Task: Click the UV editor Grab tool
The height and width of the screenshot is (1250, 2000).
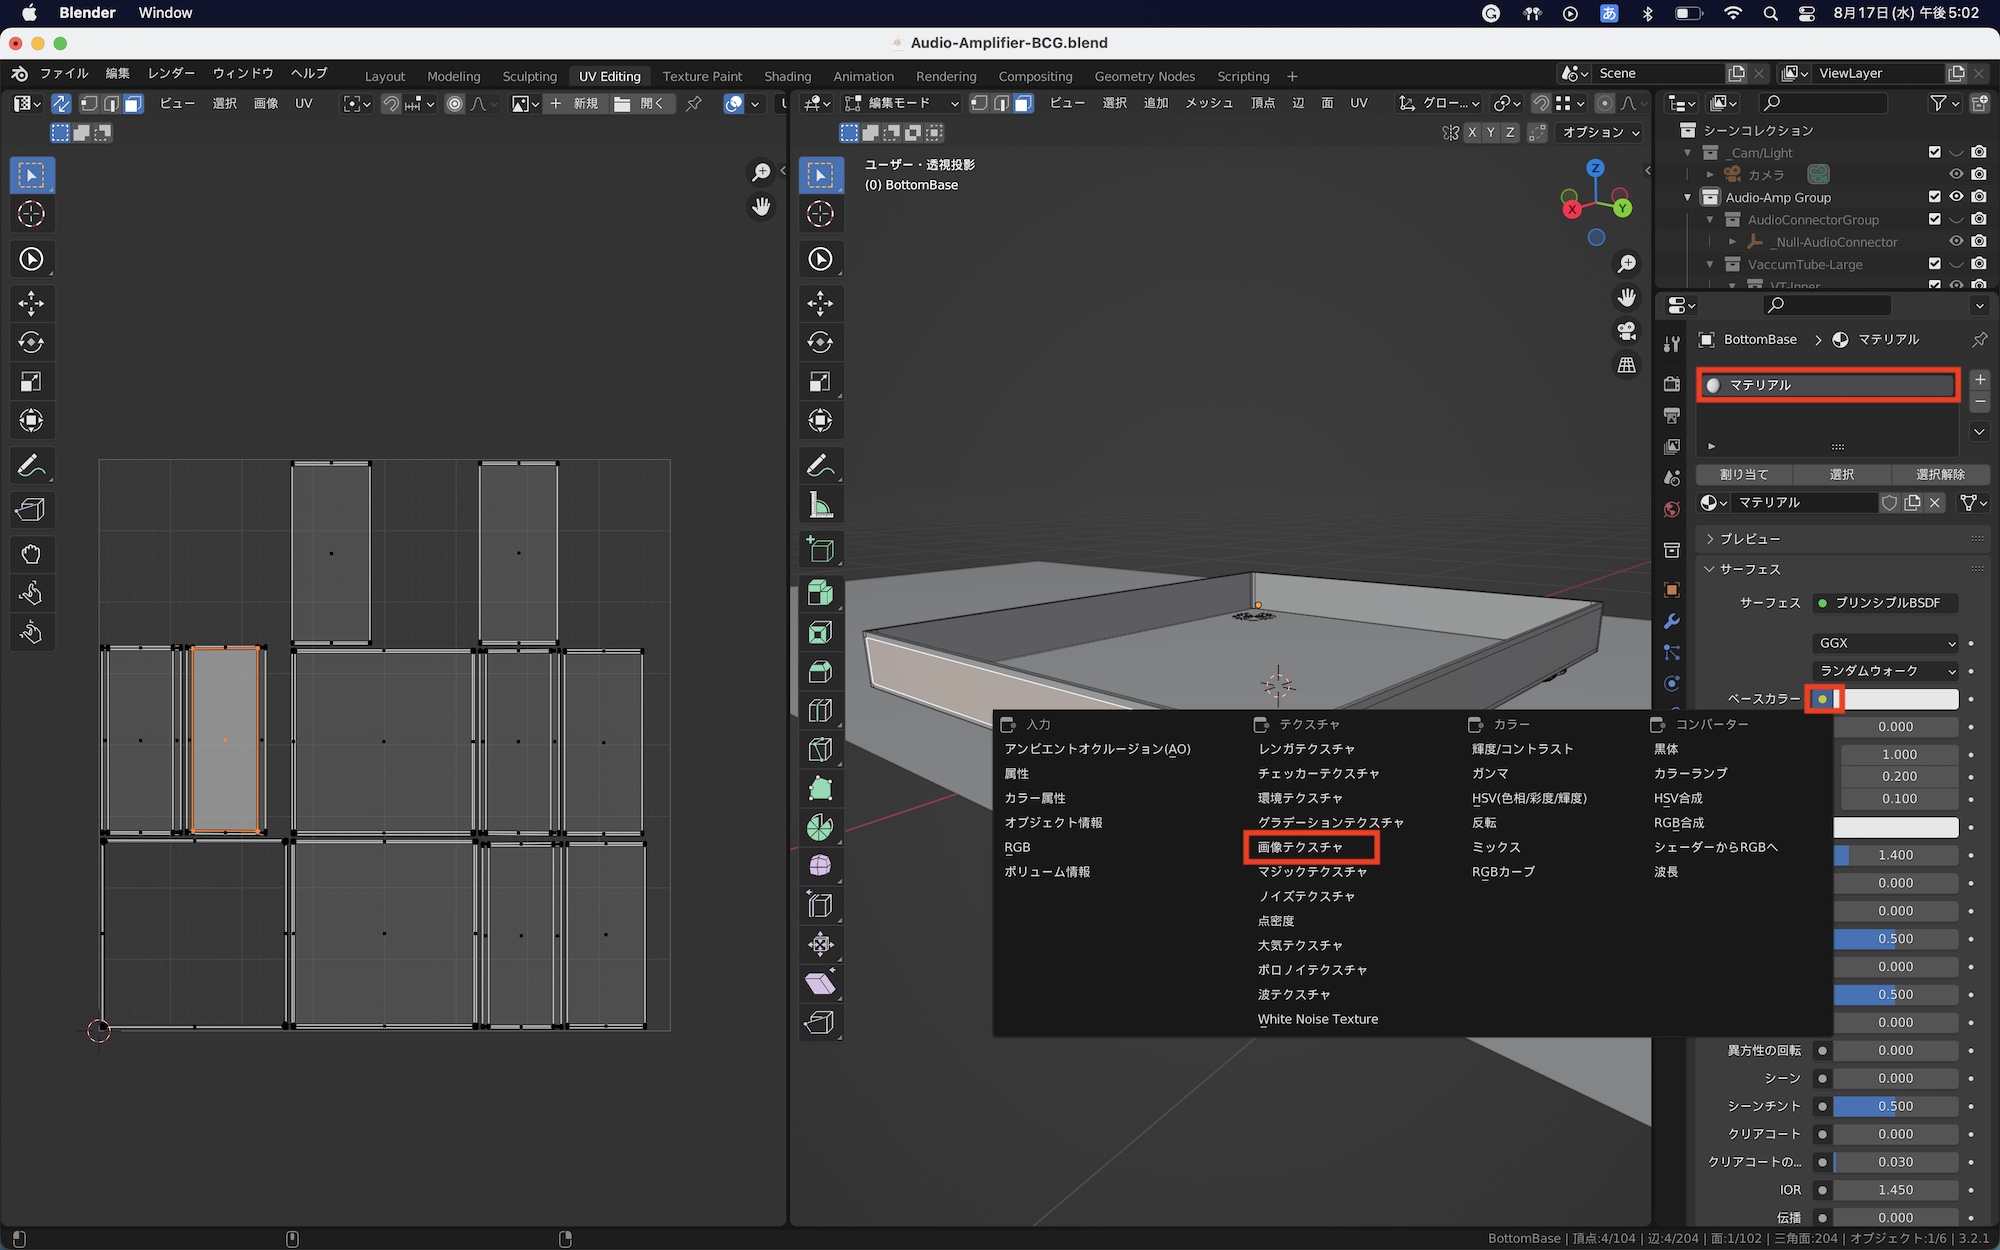Action: (x=31, y=554)
